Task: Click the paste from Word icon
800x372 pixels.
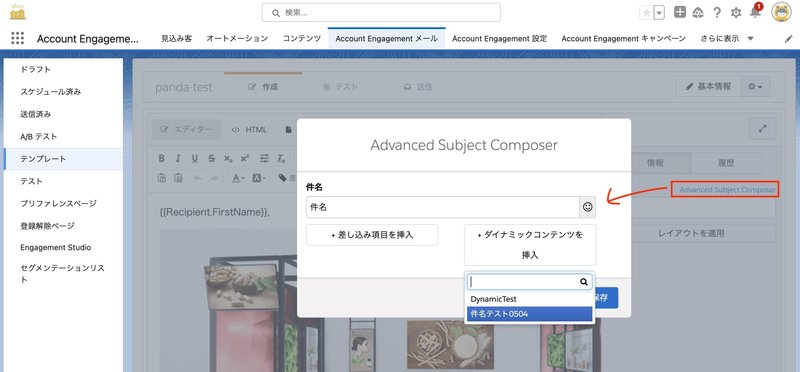Action: (178, 178)
